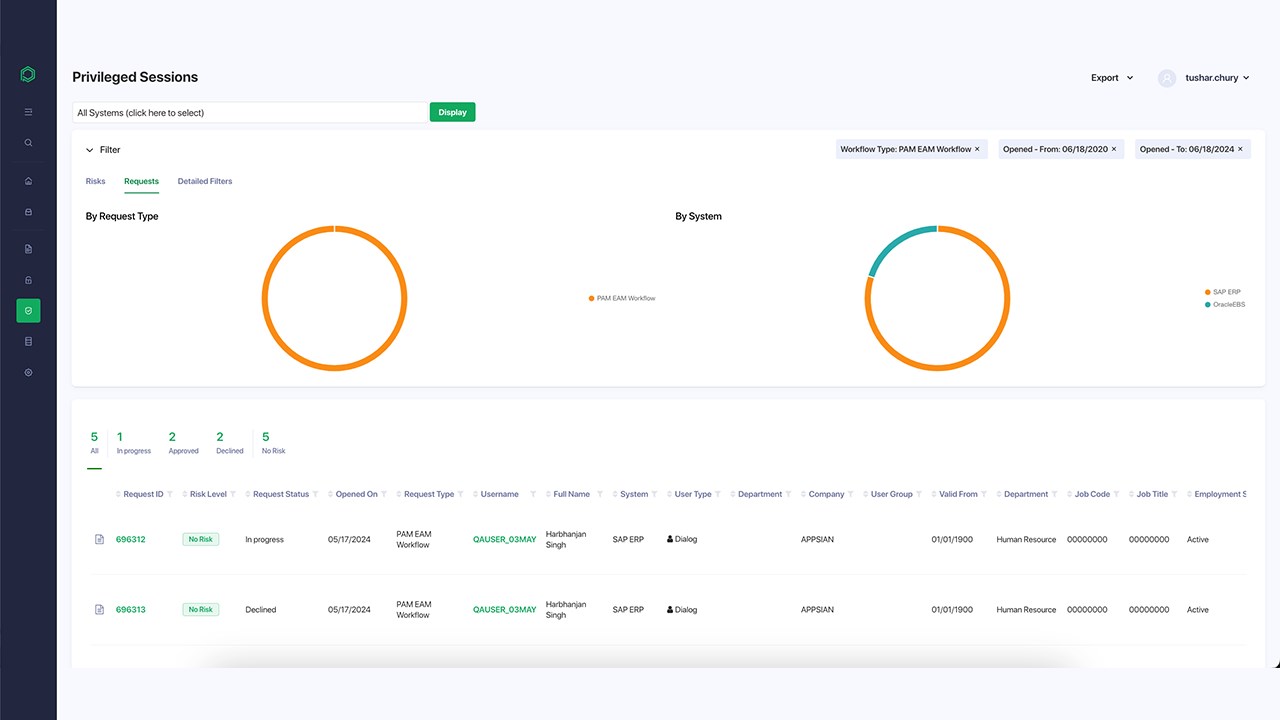Screen dimensions: 1280x720
Task: Click filter funnel on User Type column
Action: click(718, 494)
